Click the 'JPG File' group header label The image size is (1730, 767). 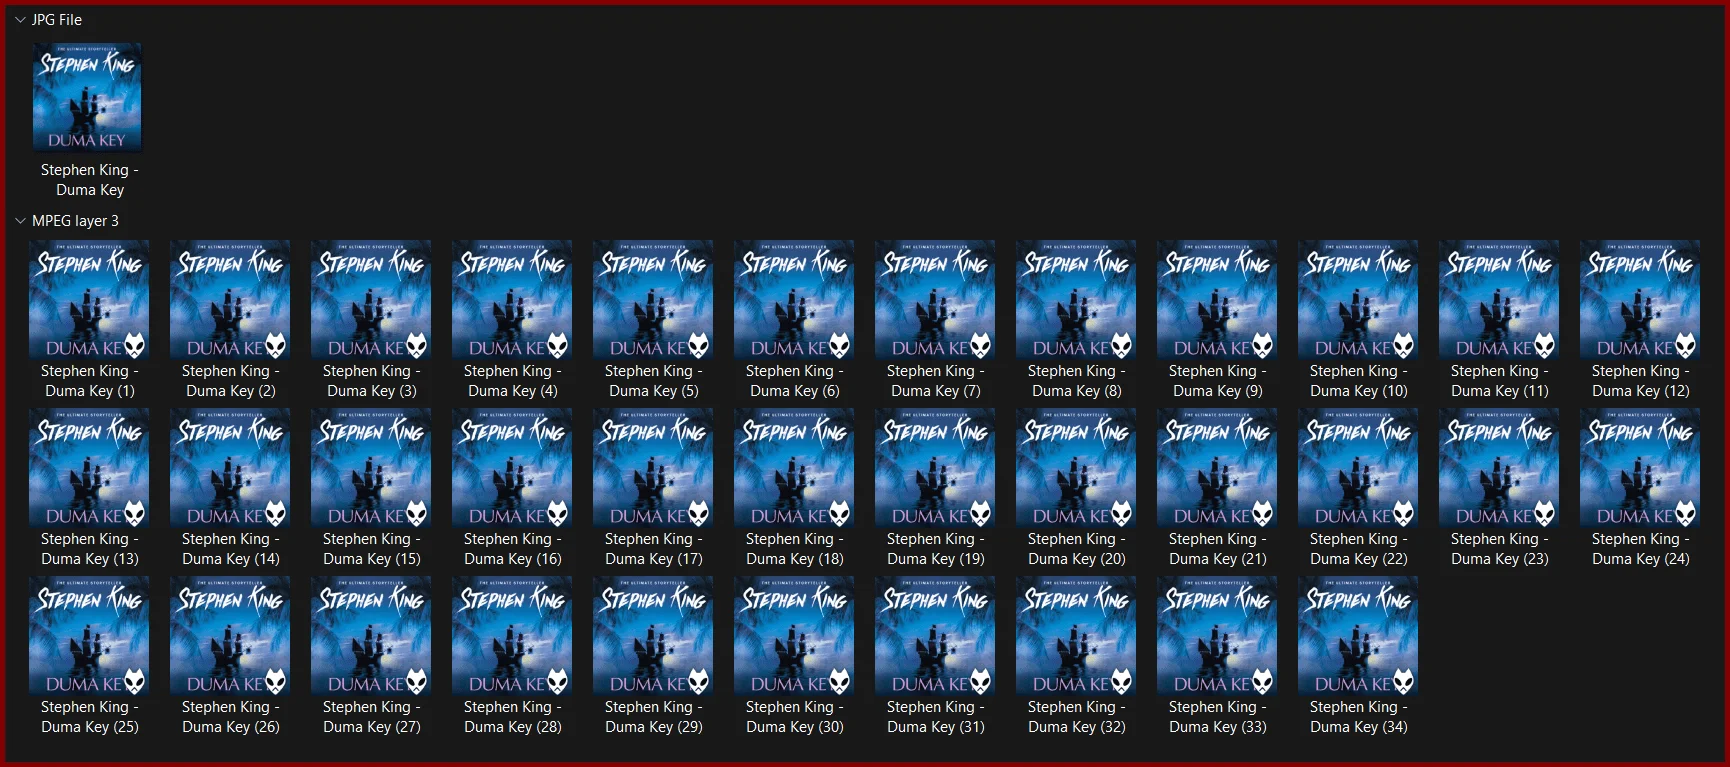57,20
